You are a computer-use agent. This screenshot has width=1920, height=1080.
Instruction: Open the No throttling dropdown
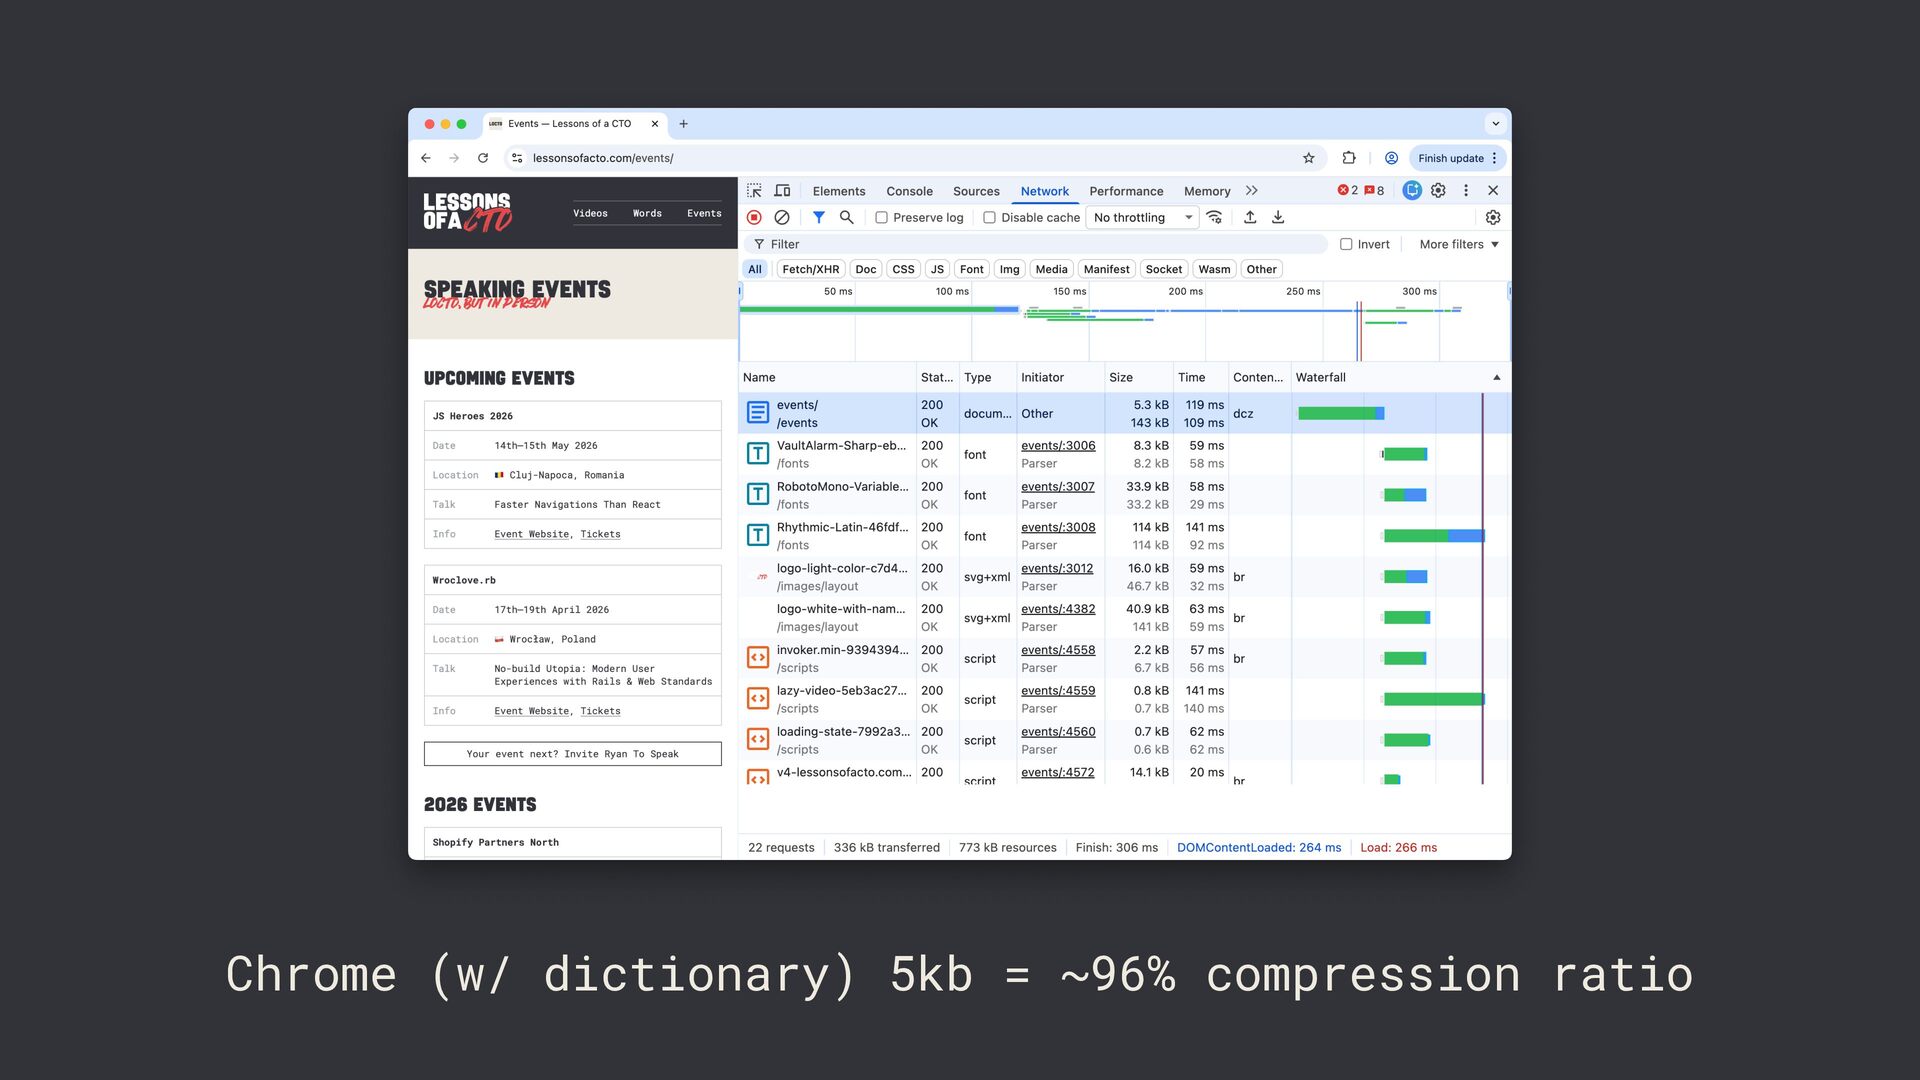coord(1142,218)
